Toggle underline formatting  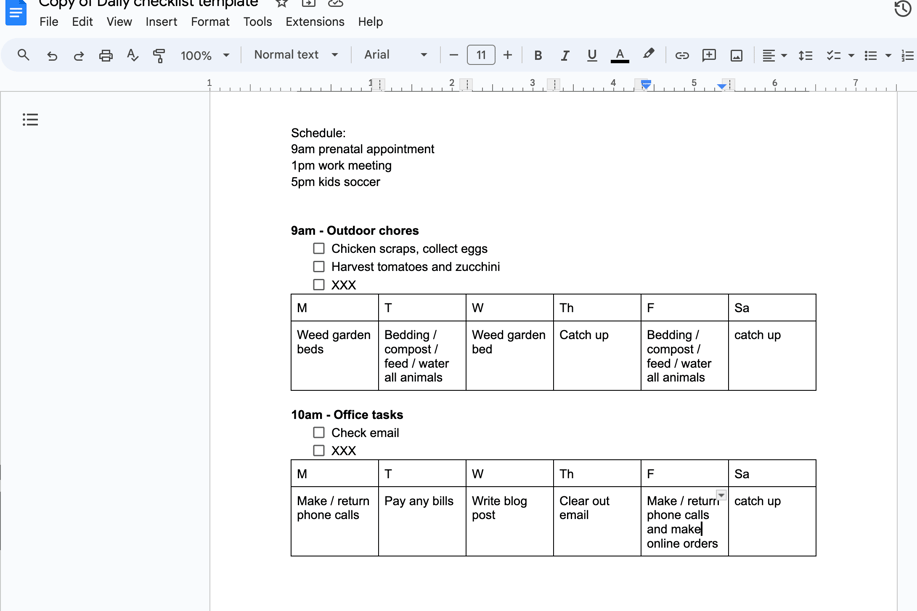click(592, 56)
